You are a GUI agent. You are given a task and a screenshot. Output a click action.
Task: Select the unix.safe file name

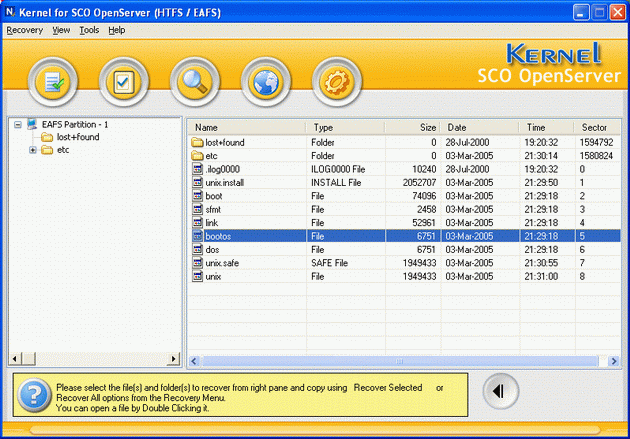click(222, 263)
